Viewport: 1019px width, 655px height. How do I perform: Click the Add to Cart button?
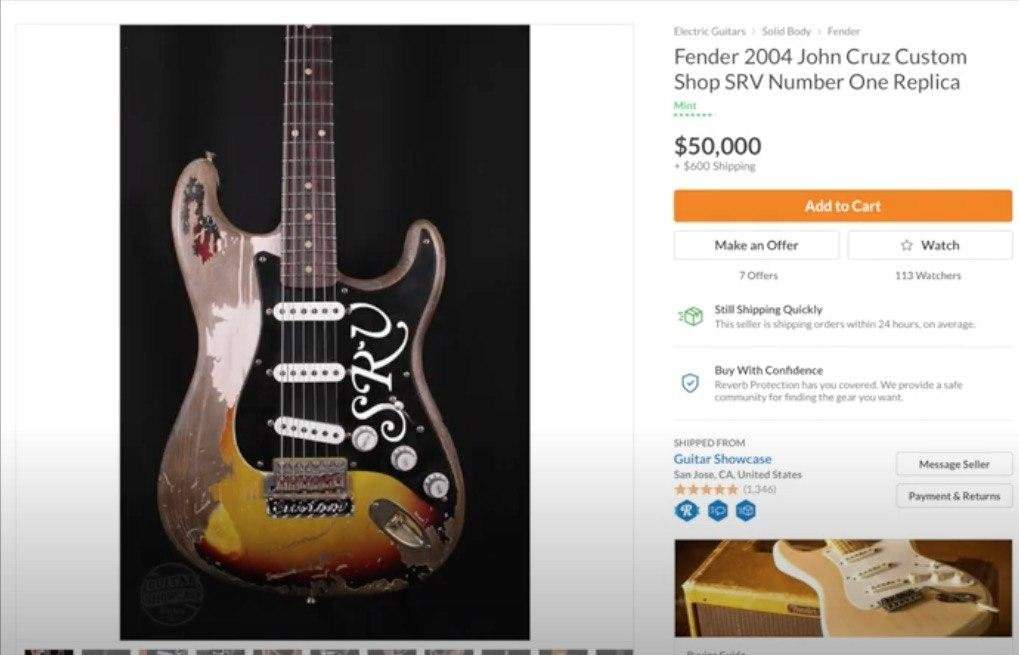(x=842, y=206)
